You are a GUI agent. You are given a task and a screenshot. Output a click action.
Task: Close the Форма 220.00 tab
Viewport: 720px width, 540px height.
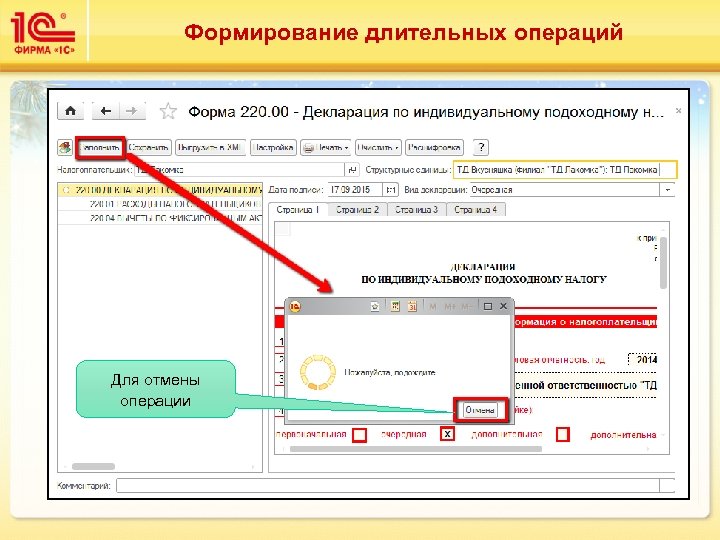[x=678, y=111]
